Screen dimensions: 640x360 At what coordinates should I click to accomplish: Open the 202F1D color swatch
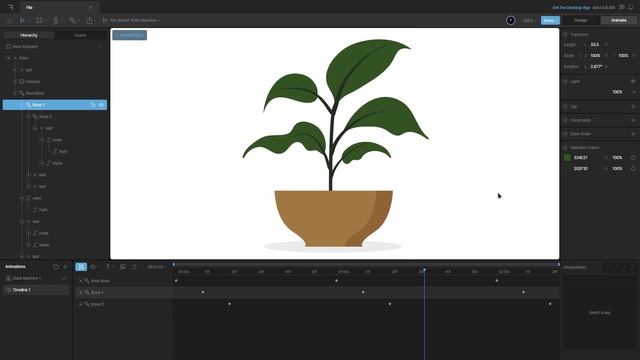click(x=567, y=169)
